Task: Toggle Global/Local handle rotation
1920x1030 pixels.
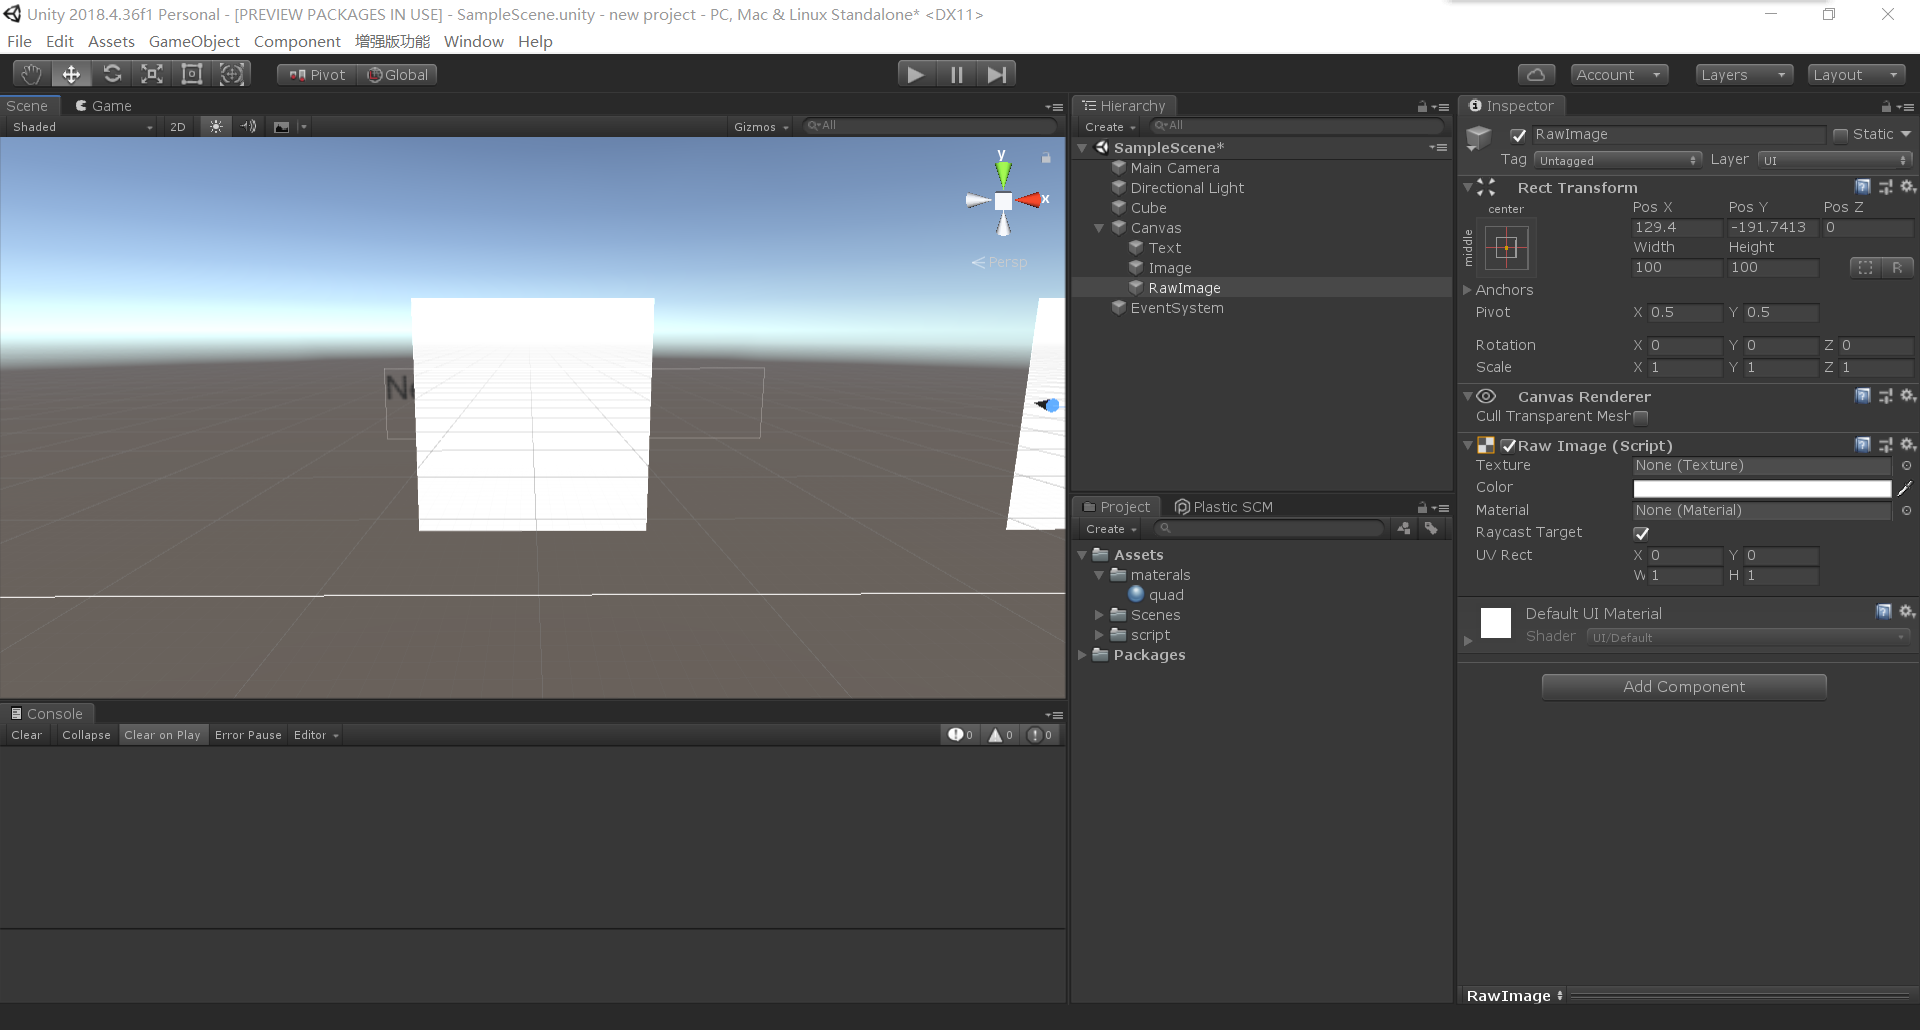Action: pyautogui.click(x=397, y=75)
